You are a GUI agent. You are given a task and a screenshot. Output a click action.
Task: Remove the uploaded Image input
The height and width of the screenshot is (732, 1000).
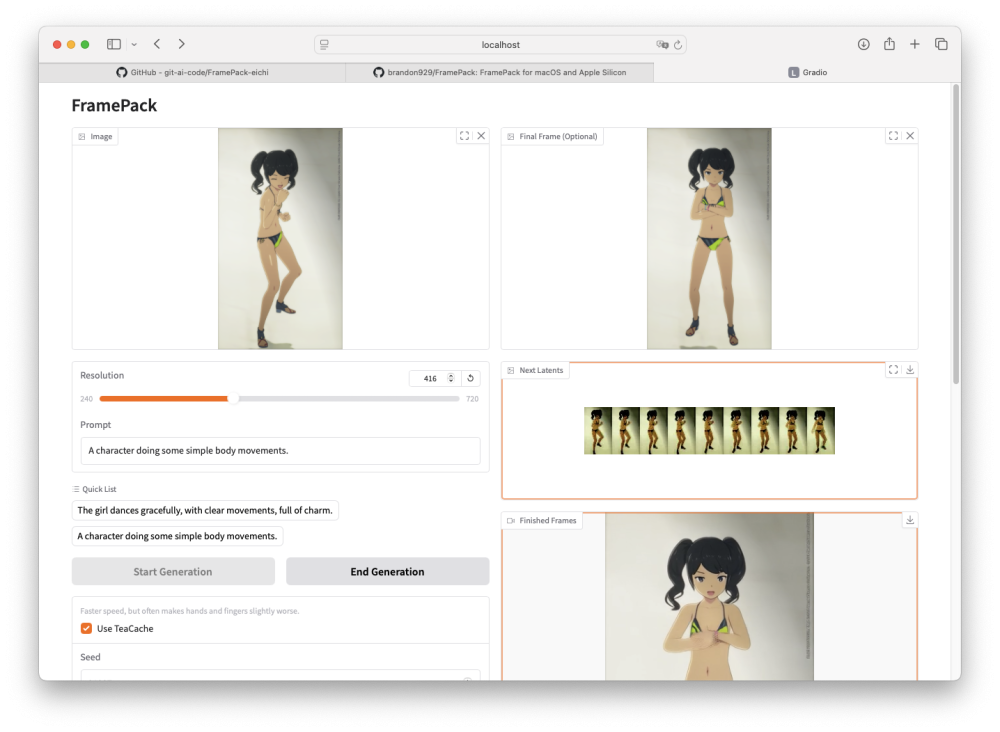[482, 136]
